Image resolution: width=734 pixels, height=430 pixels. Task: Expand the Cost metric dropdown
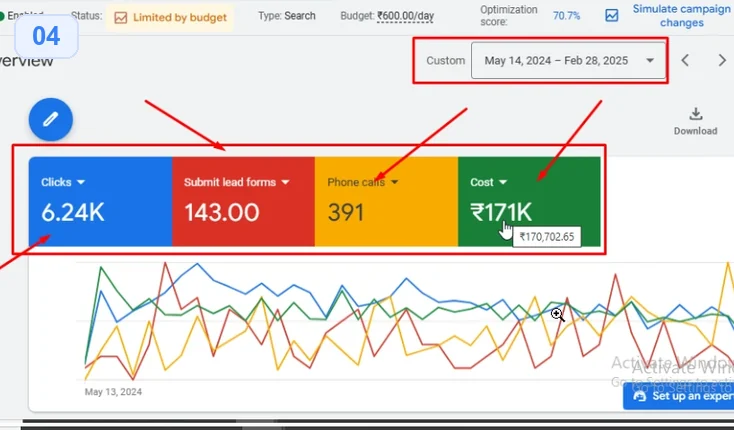[503, 182]
